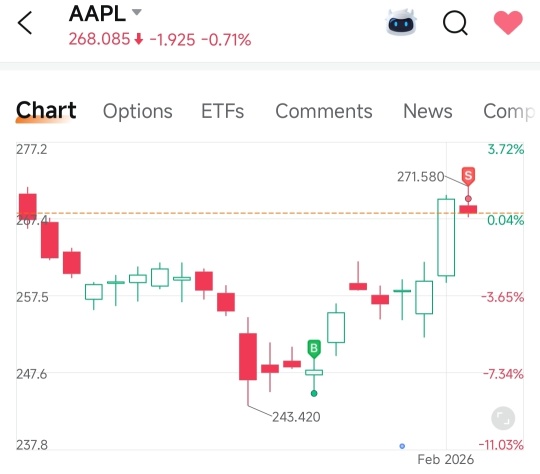
Task: Click the 268.085 current price text
Action: point(99,39)
